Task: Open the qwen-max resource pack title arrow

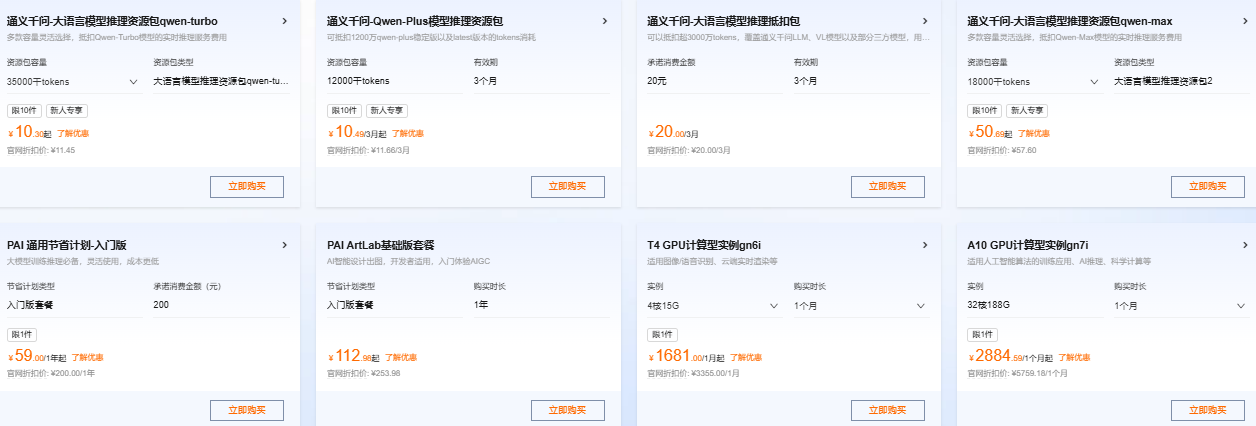Action: pos(1244,20)
